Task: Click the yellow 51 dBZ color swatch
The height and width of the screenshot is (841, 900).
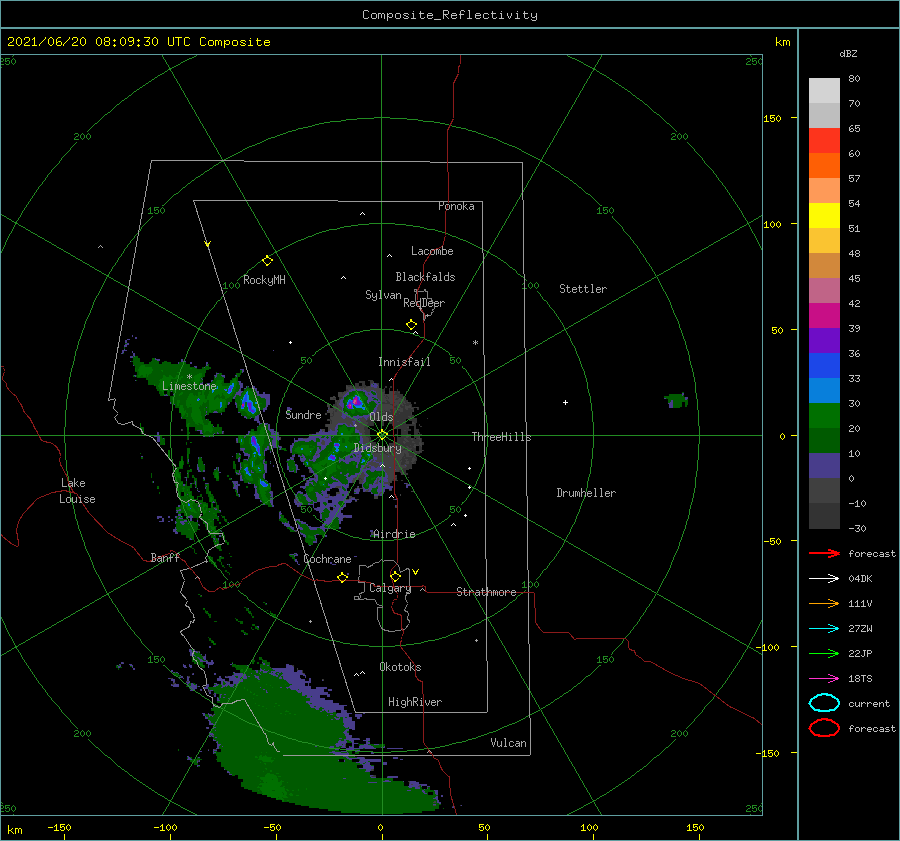Action: 824,215
